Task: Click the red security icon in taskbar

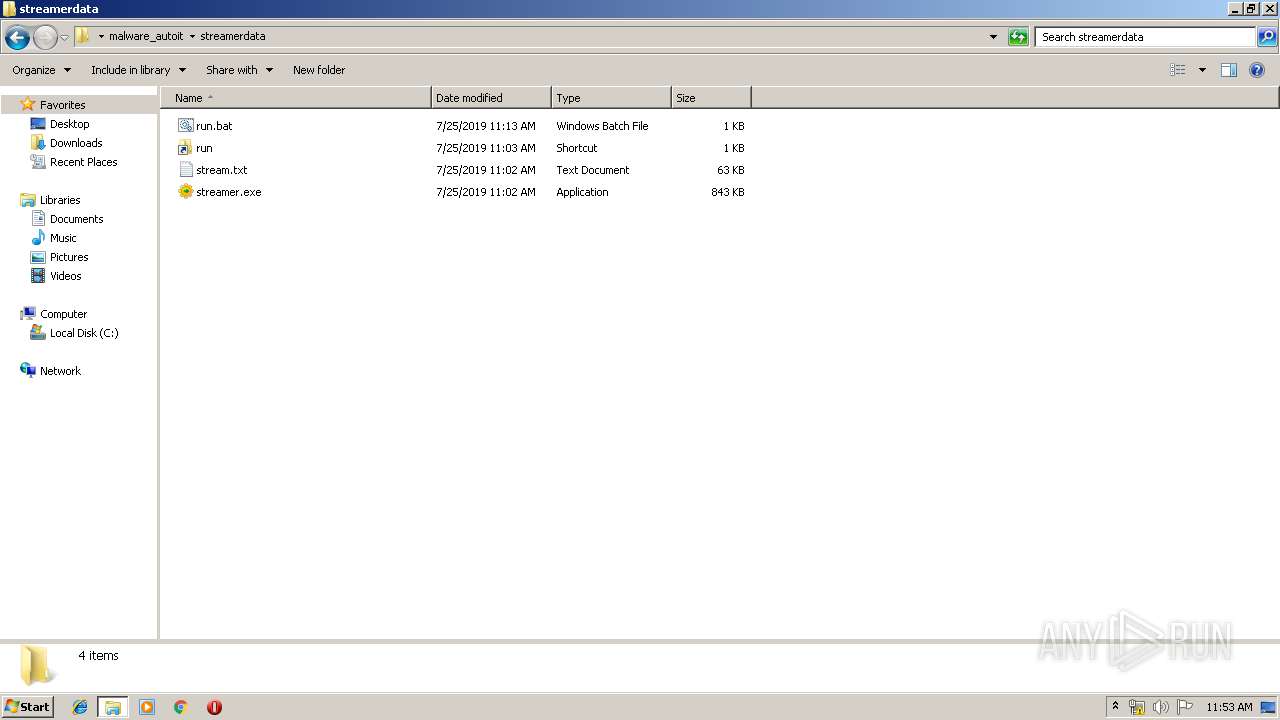Action: tap(214, 707)
